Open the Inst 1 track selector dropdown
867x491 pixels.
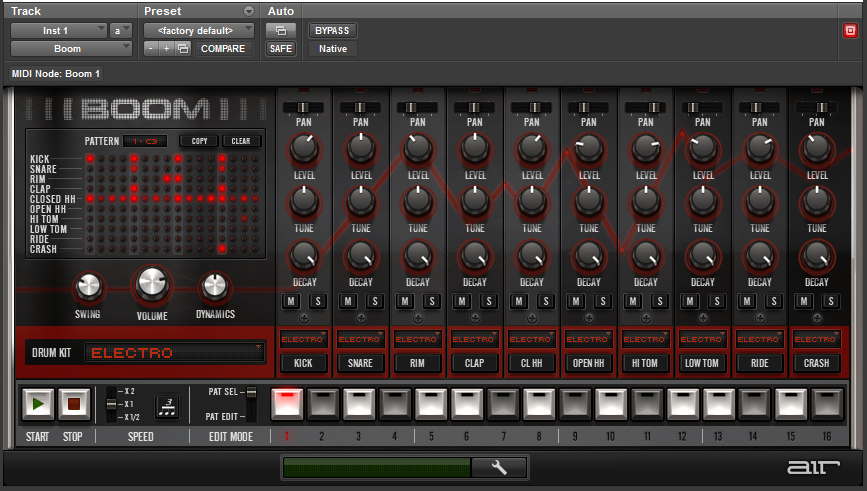pos(59,30)
